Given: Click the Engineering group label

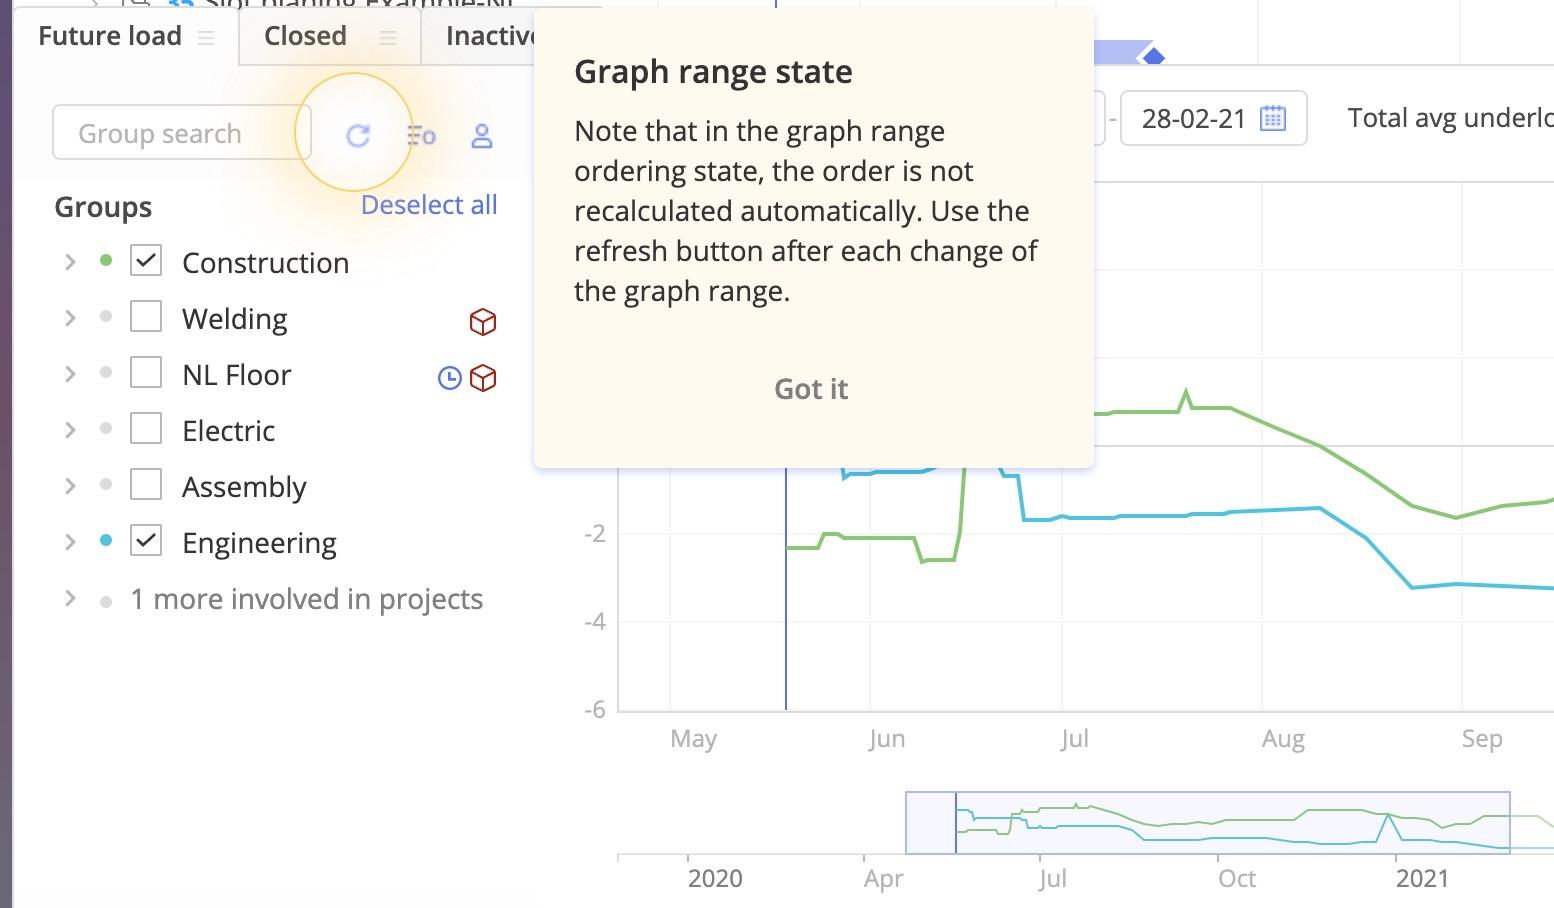Looking at the screenshot, I should 259,543.
